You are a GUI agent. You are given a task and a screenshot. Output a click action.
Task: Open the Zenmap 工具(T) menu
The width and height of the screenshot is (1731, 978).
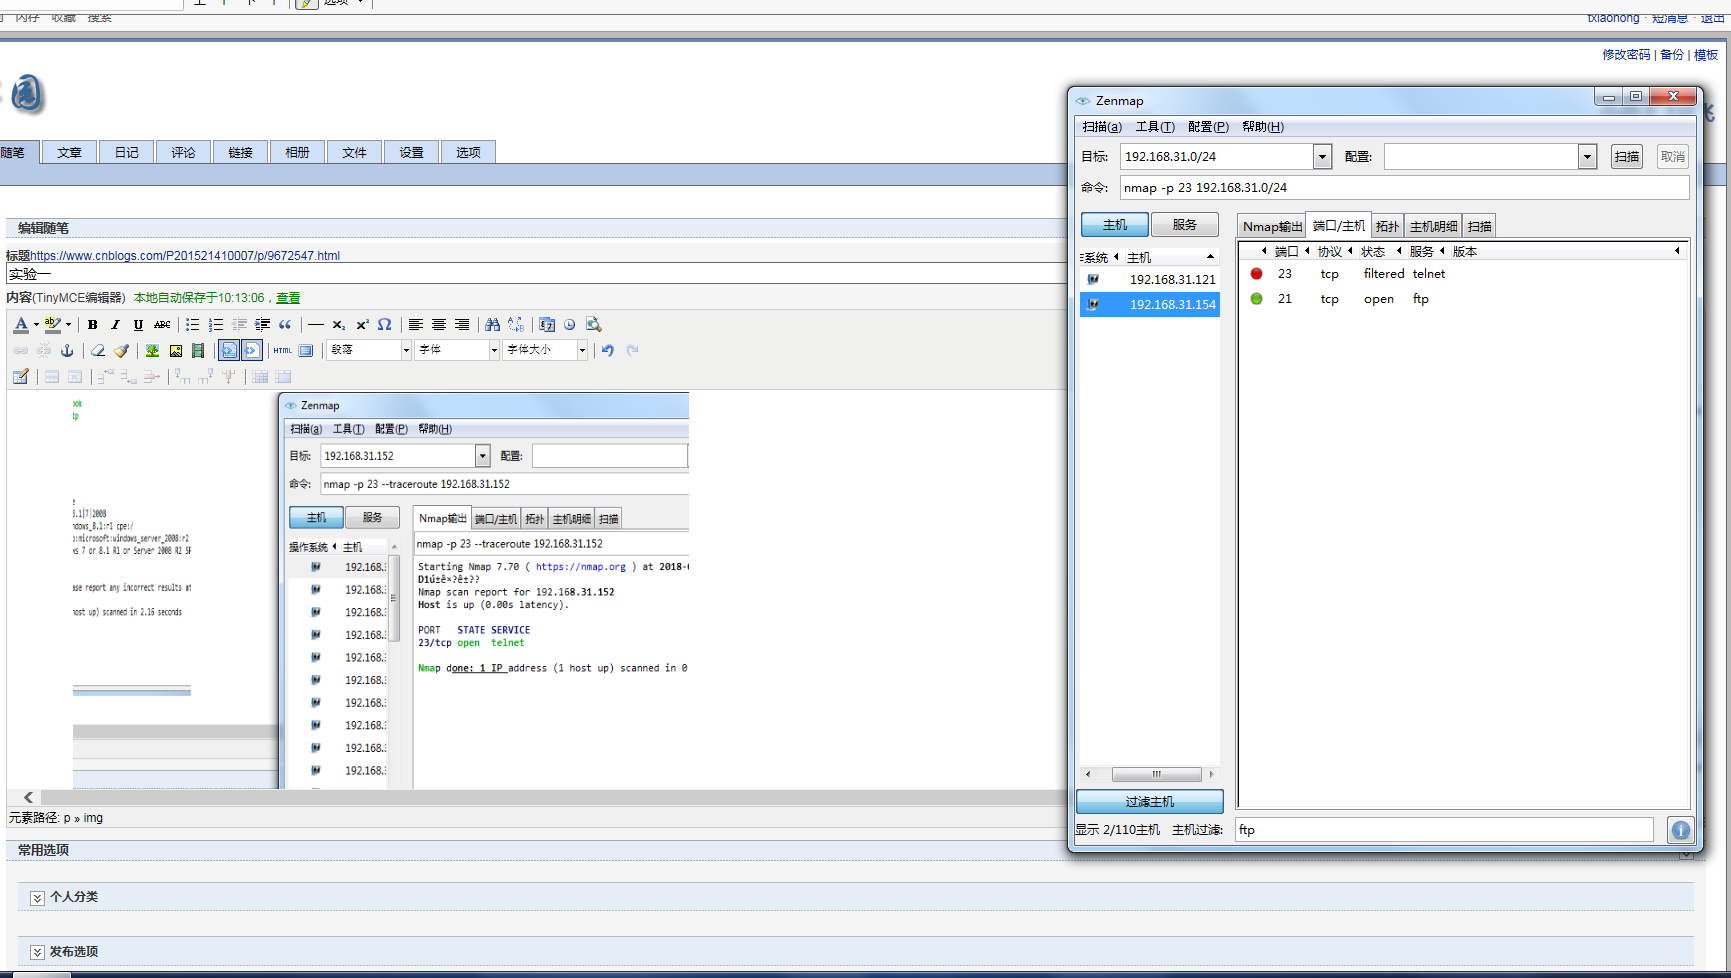tap(1155, 127)
